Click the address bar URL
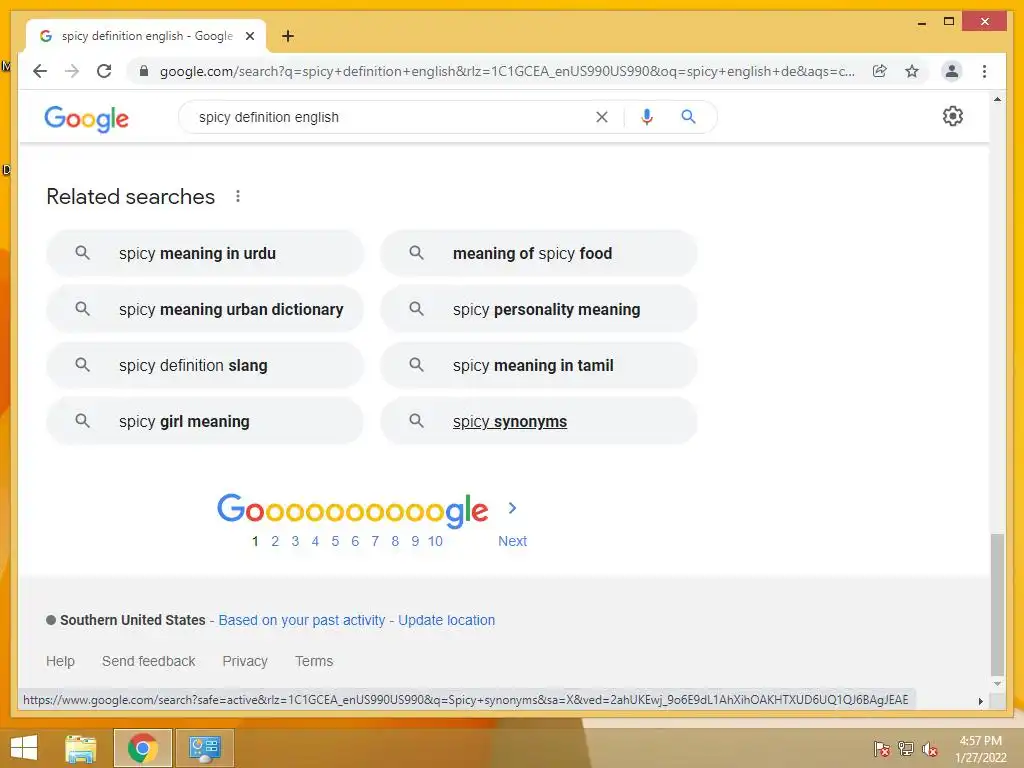 (507, 71)
